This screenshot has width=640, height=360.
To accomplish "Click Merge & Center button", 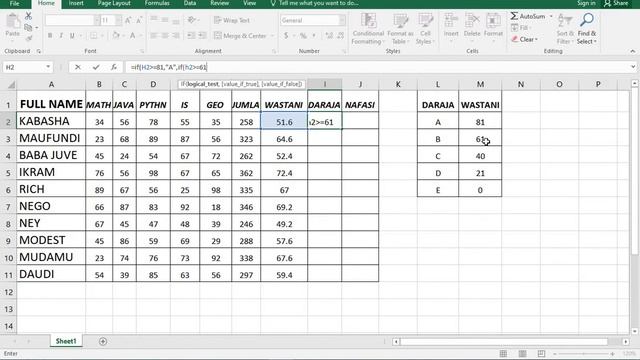I will [x=240, y=36].
